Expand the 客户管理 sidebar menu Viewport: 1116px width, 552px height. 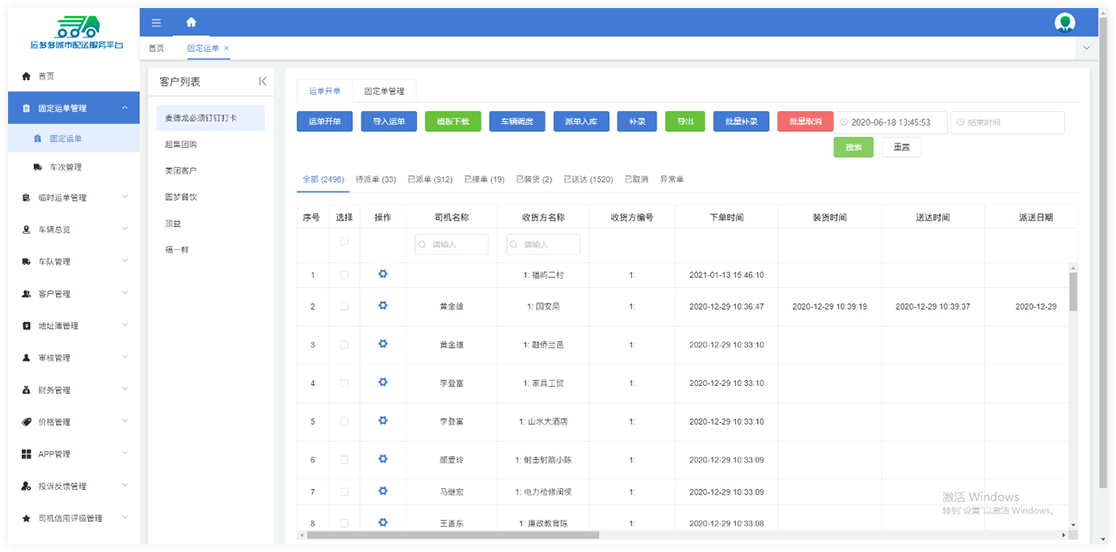coord(74,293)
